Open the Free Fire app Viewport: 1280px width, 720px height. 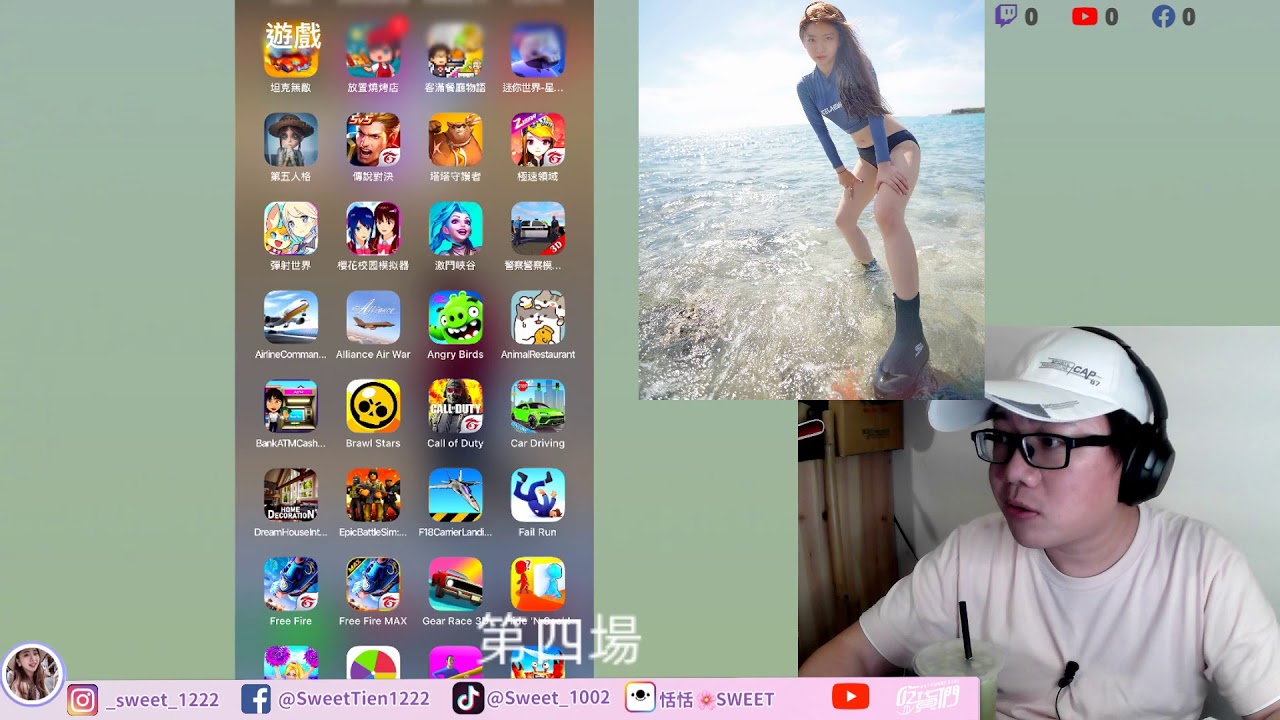291,585
